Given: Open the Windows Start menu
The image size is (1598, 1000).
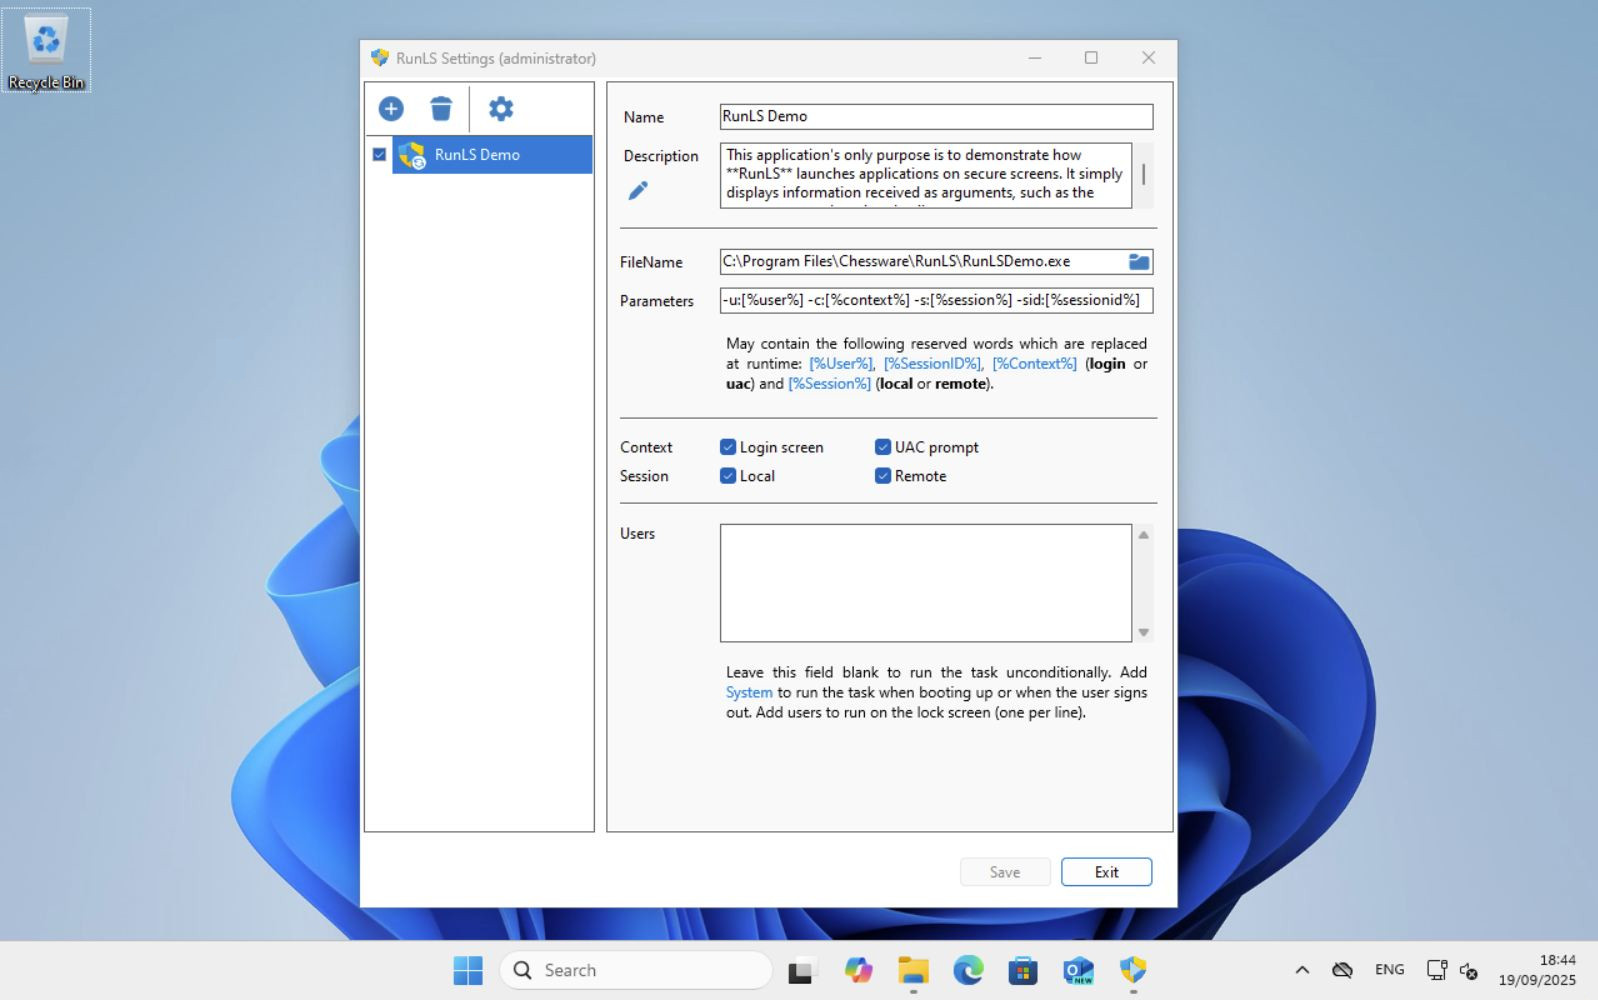Looking at the screenshot, I should (x=467, y=970).
